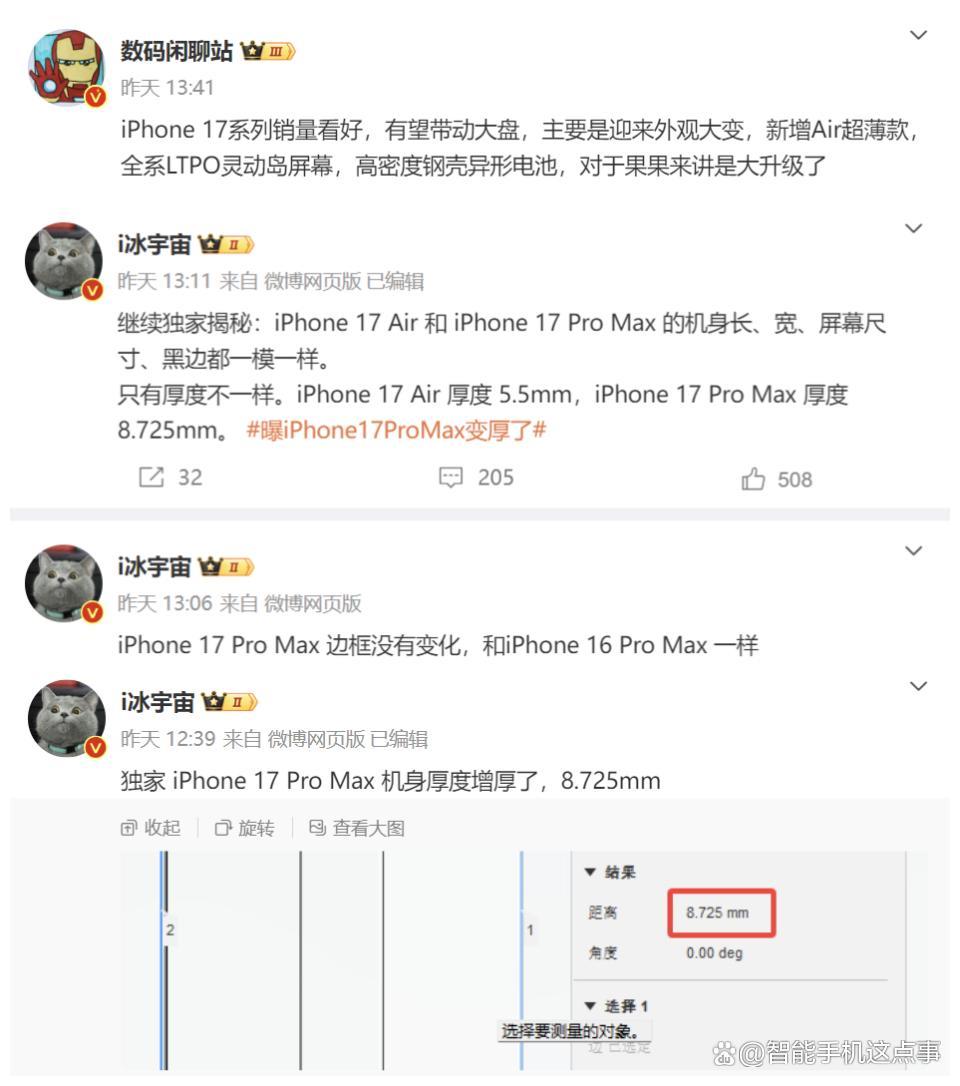Image resolution: width=960 pixels, height=1086 pixels.
Task: Open chevron menu on 数码闲聊站 post
Action: (x=918, y=35)
